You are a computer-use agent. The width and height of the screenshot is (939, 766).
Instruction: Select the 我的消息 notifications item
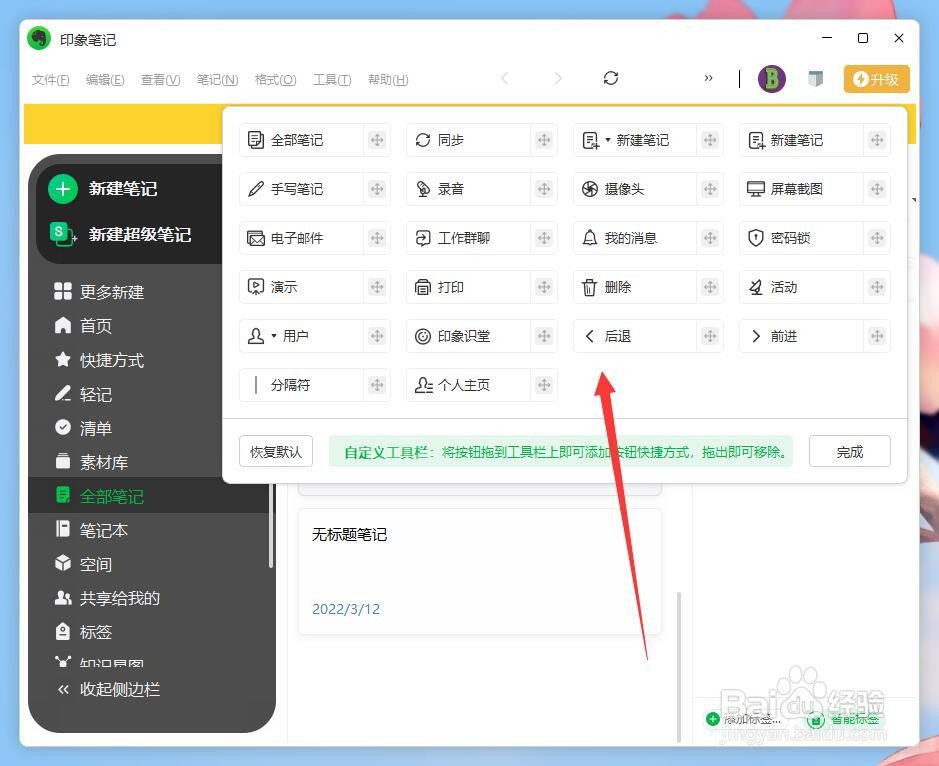648,238
